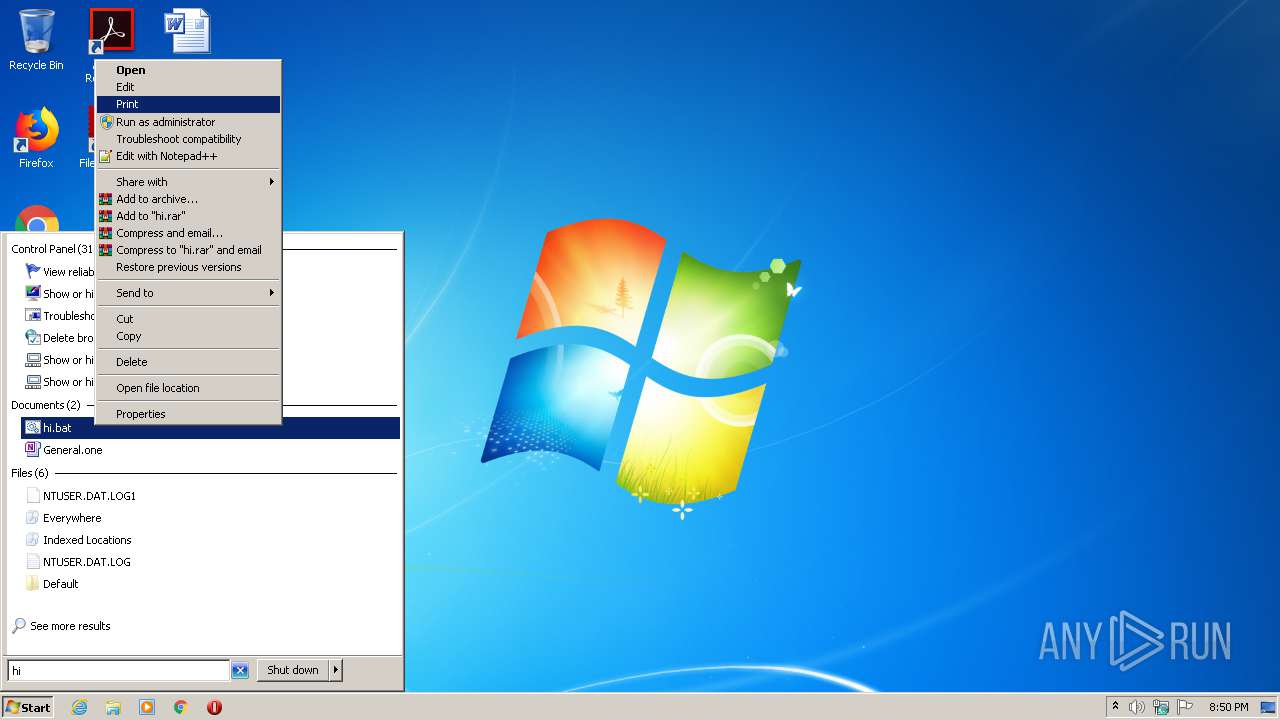Viewport: 1280px width, 720px height.
Task: Choose Open in the context menu
Action: (188, 70)
